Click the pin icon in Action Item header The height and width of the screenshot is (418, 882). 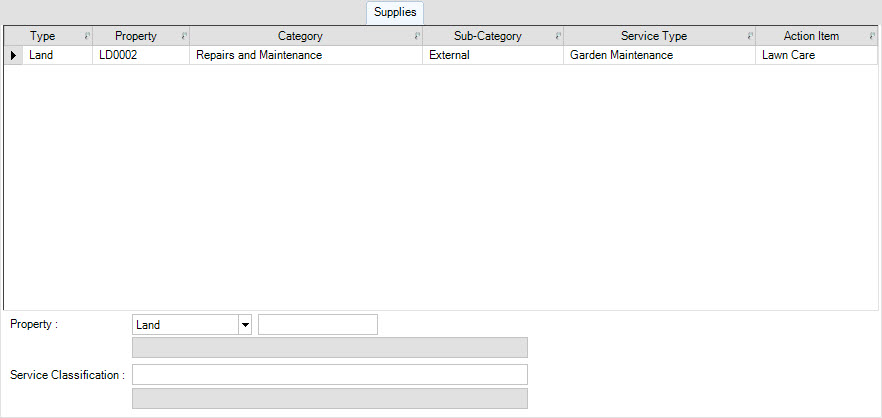(871, 36)
